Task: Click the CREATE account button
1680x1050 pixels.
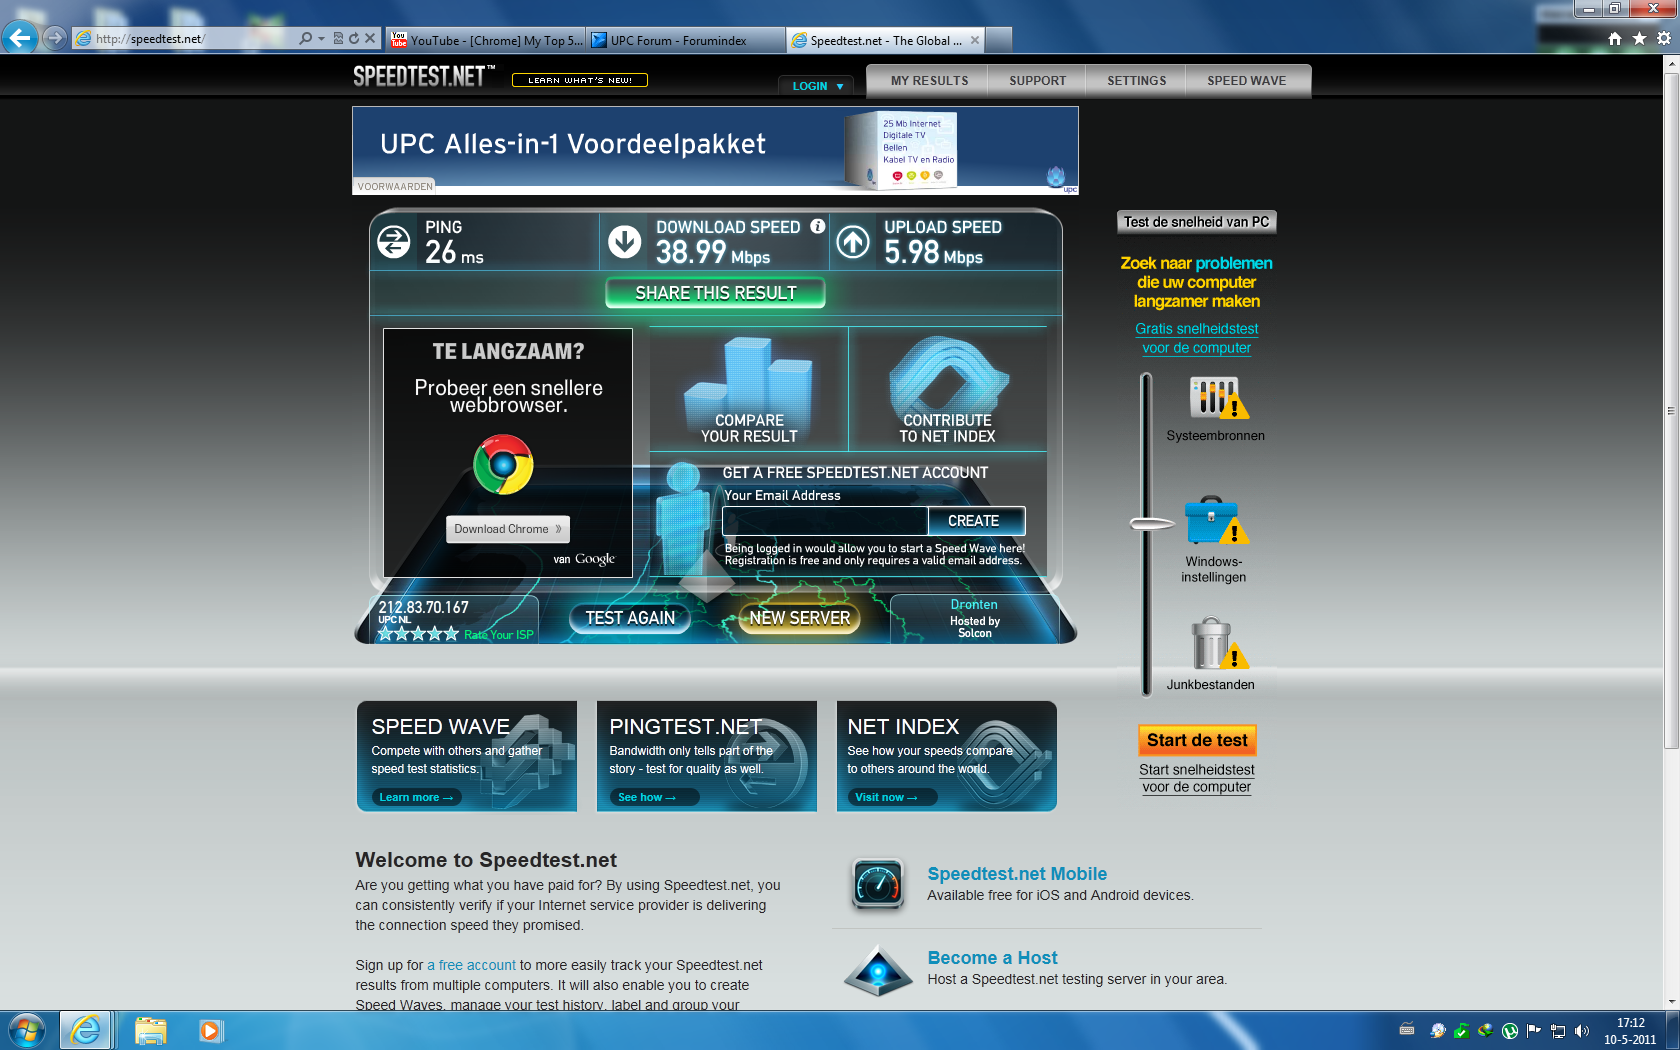Action: 974,521
